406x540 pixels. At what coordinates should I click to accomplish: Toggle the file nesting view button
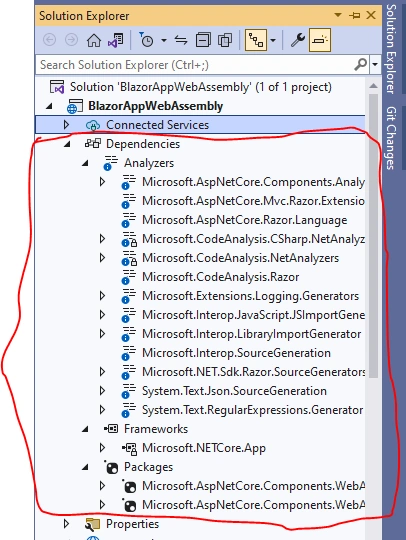point(256,40)
